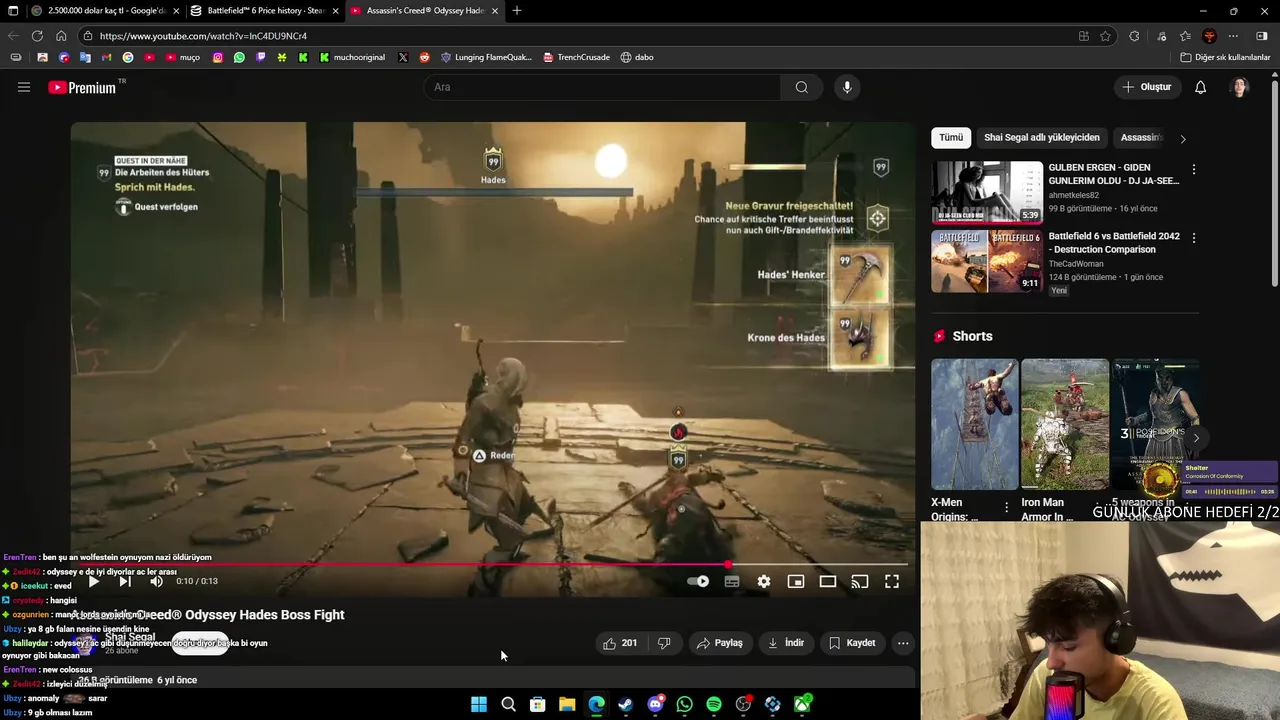Select Shai Segal adlı yükleyiciden chip
This screenshot has height=720, width=1280.
pos(1041,138)
